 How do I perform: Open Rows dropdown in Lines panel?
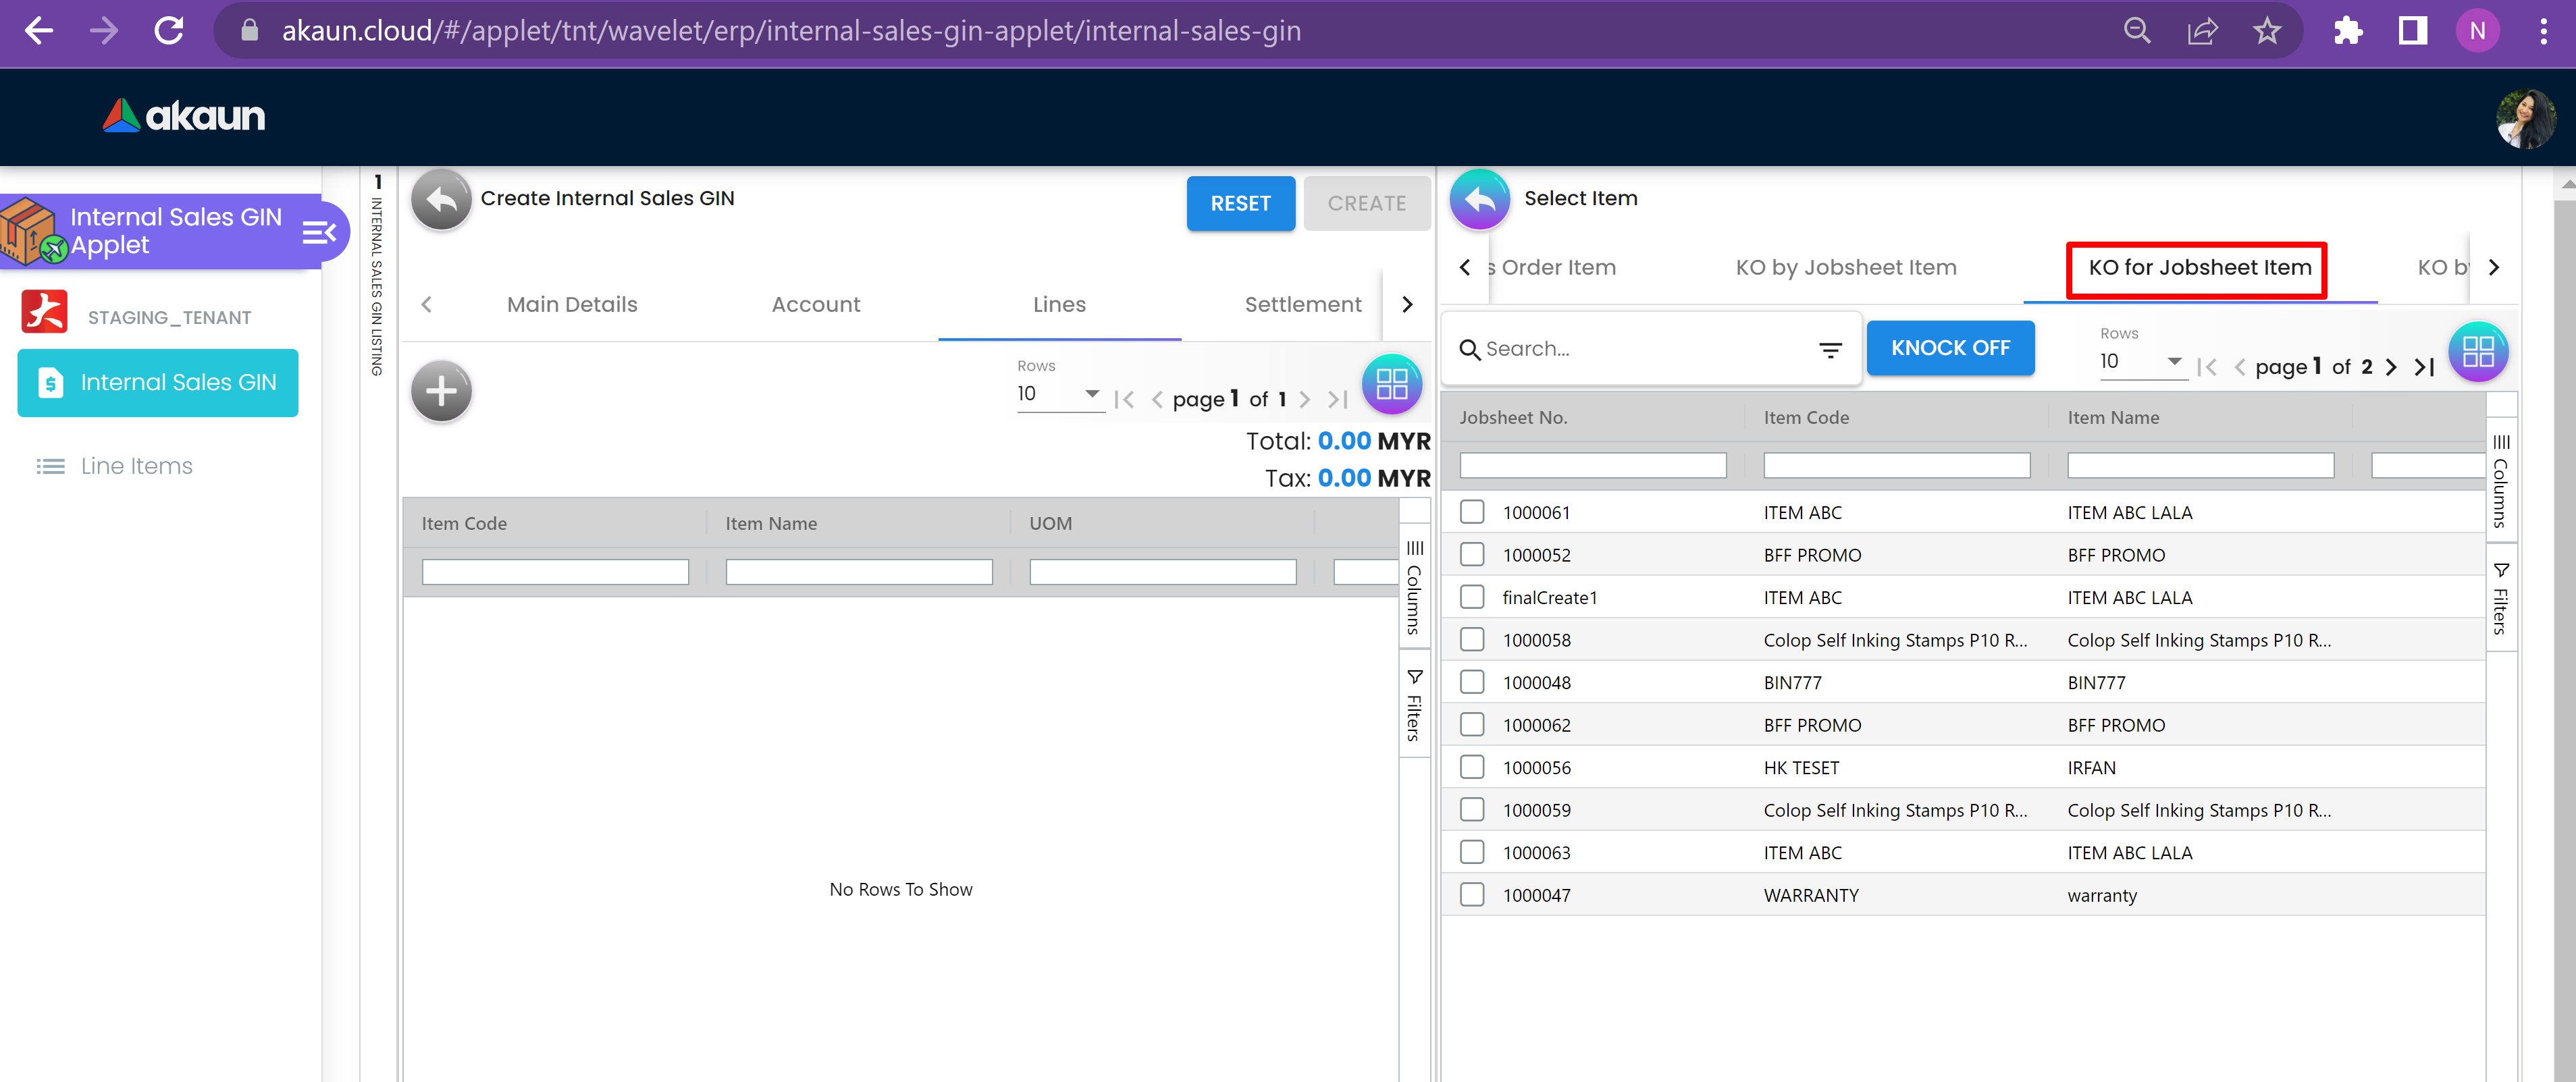click(x=1059, y=394)
